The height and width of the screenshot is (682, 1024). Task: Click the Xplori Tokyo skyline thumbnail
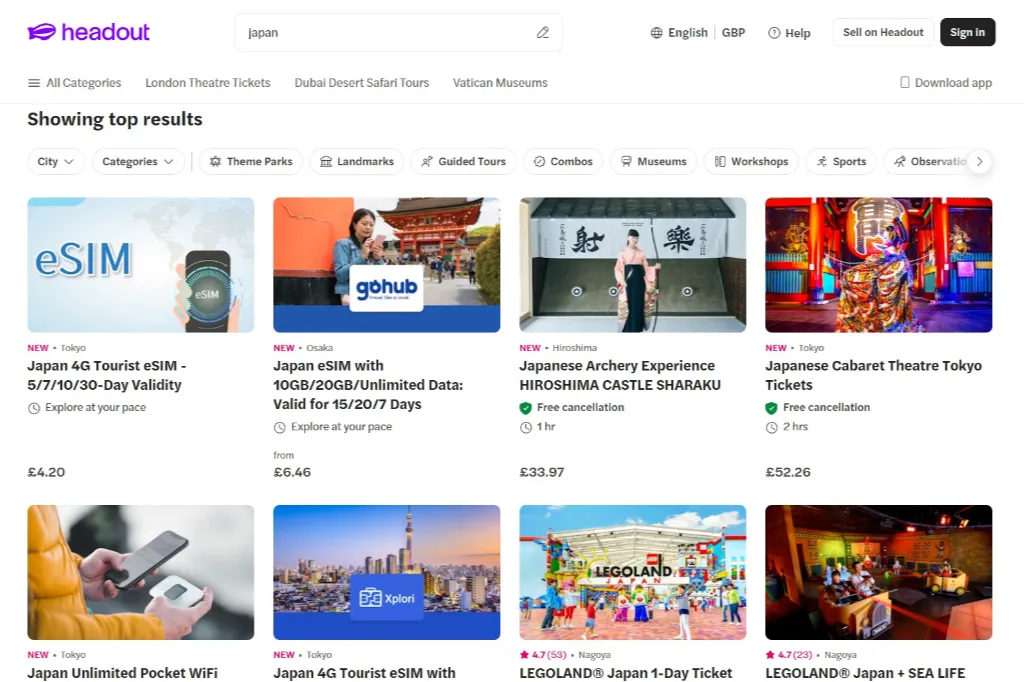387,572
